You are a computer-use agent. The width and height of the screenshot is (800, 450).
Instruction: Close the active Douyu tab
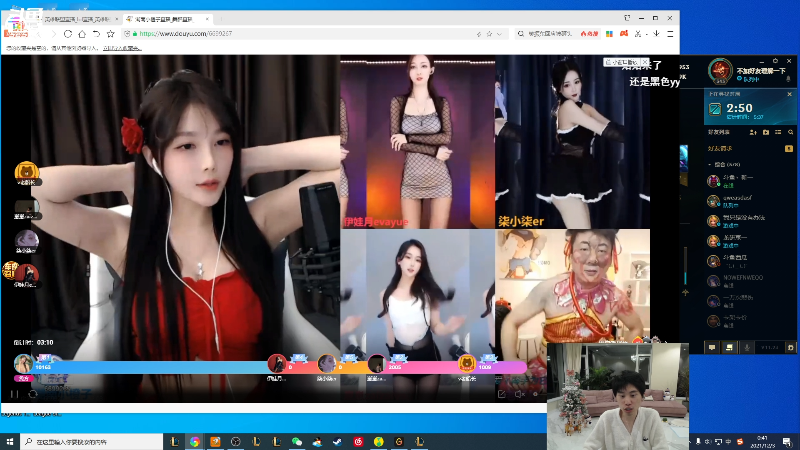point(207,19)
